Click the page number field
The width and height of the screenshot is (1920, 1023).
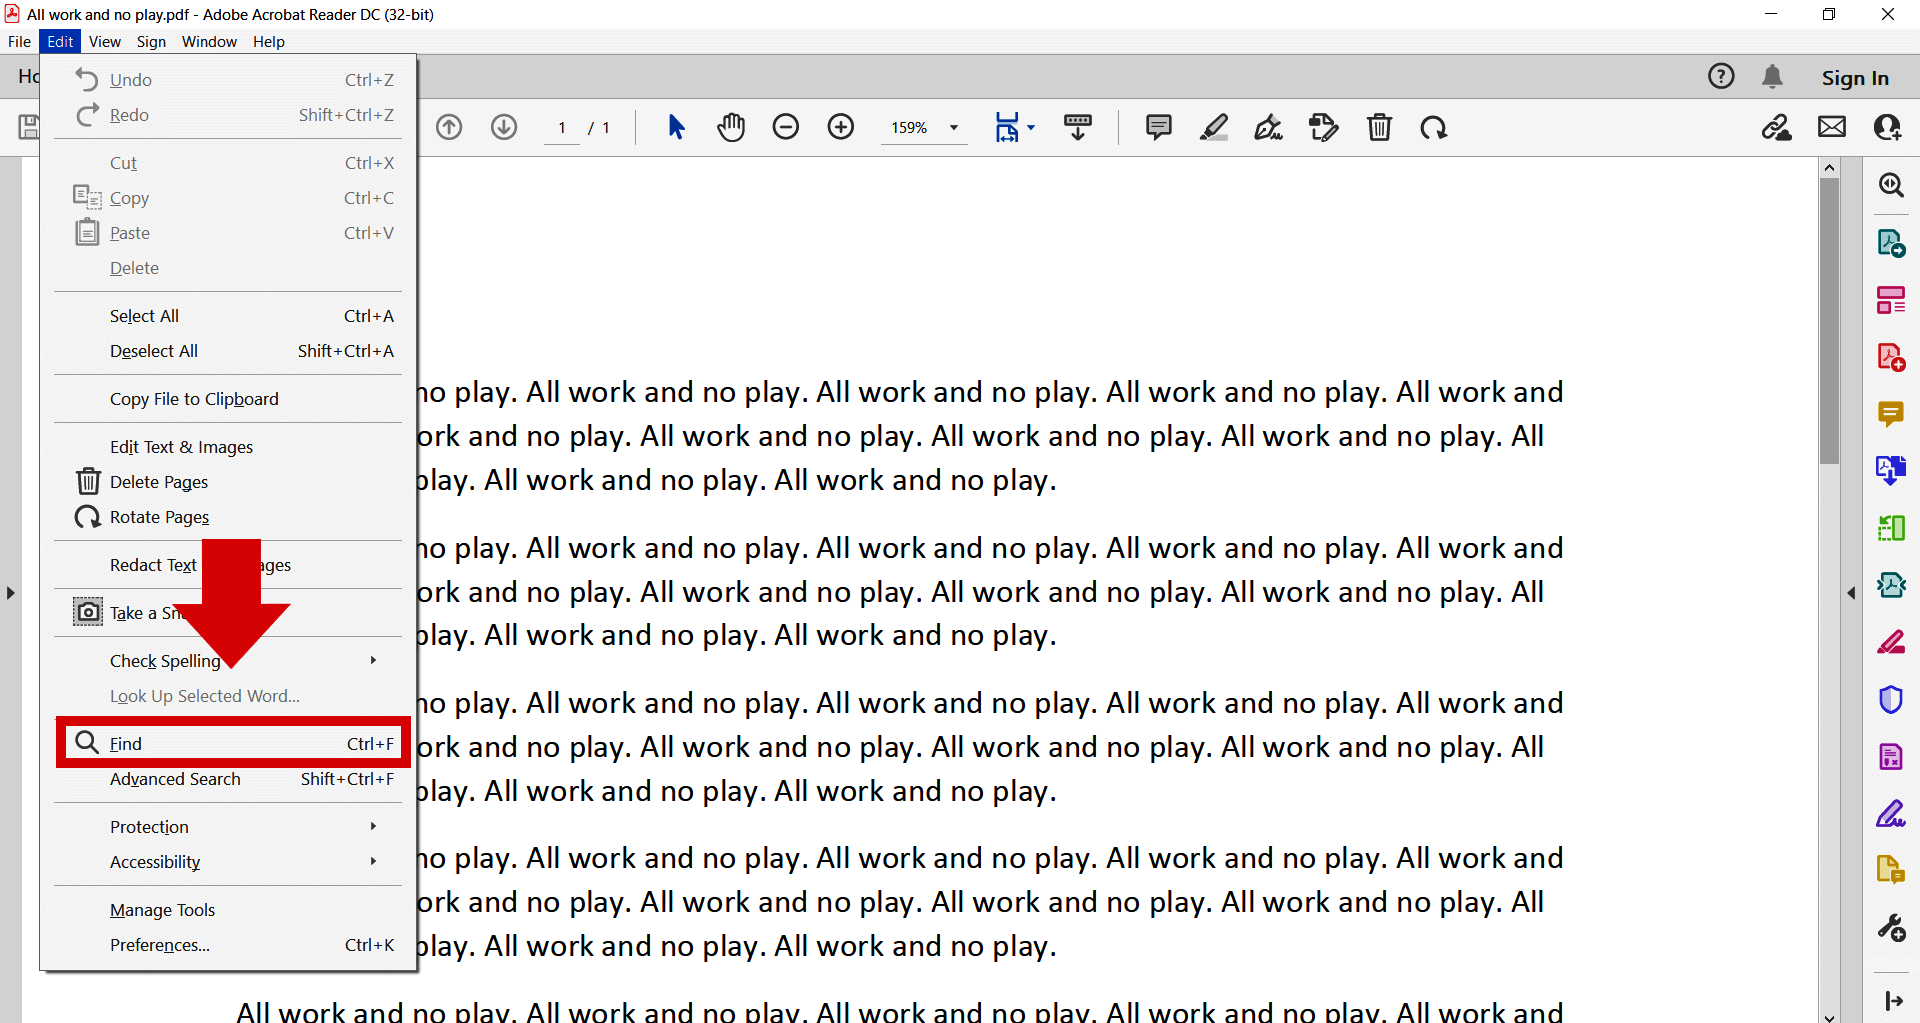pyautogui.click(x=562, y=128)
